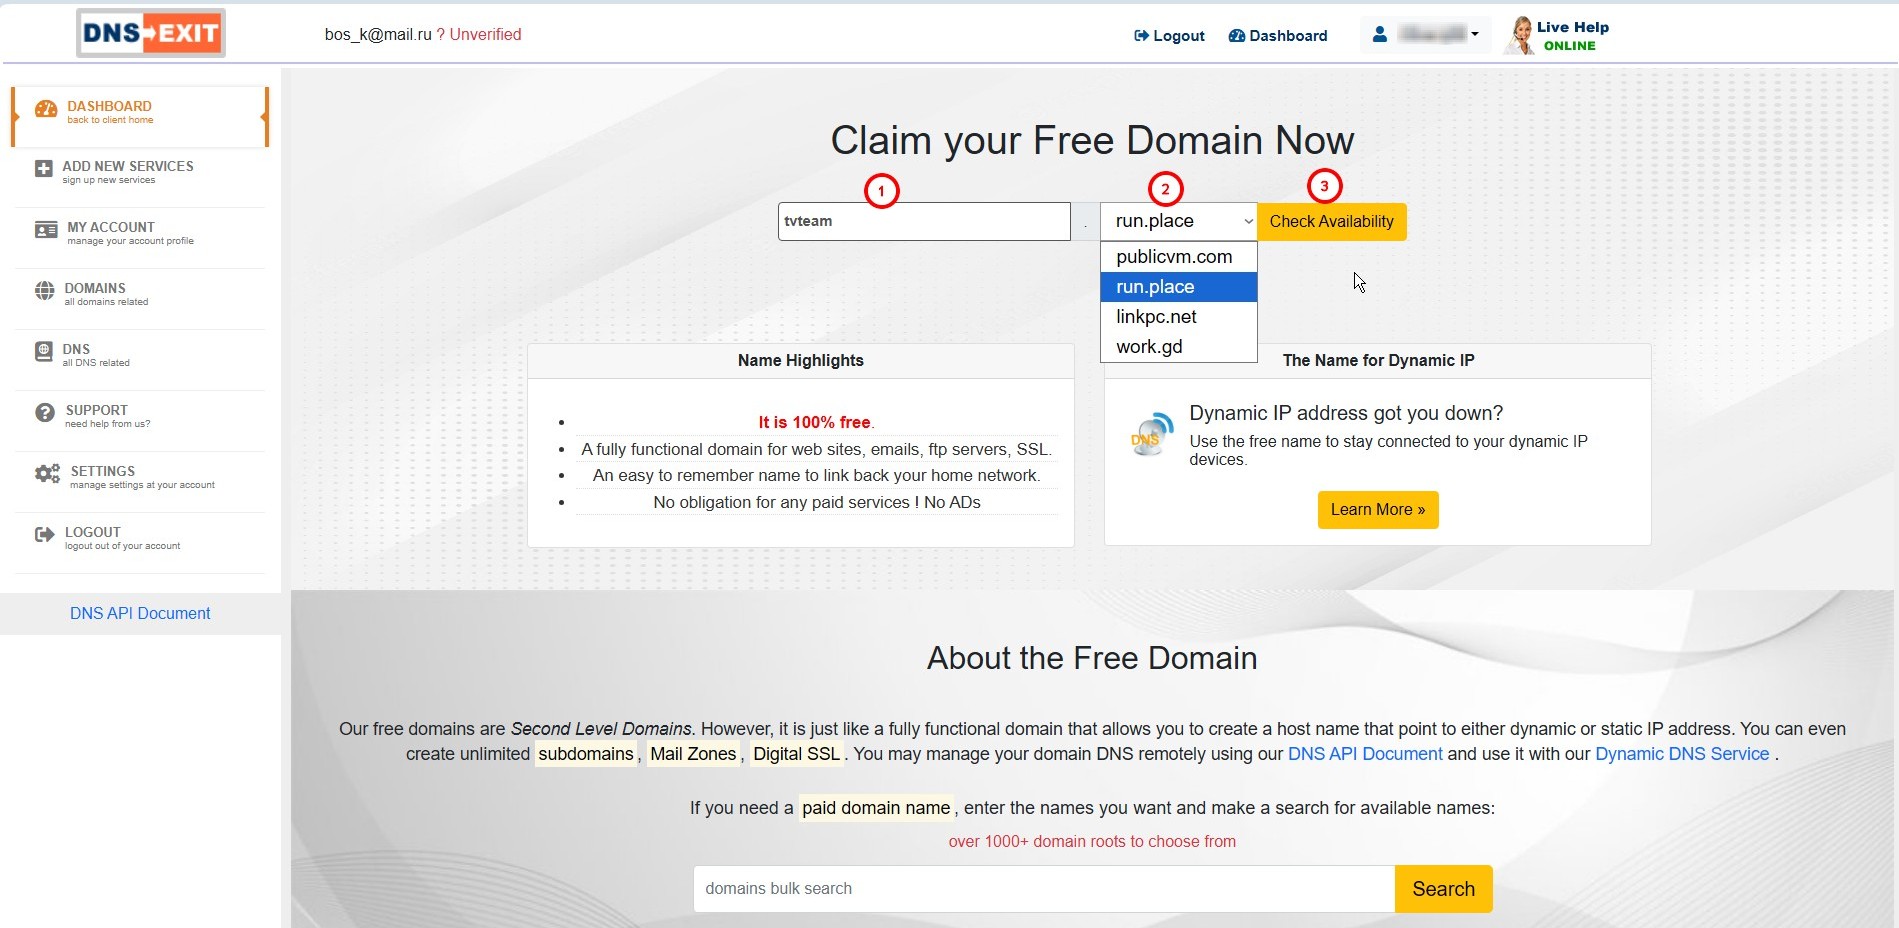Open the user profile dropdown in header
Screen dimensions: 1899x928
pyautogui.click(x=1425, y=35)
